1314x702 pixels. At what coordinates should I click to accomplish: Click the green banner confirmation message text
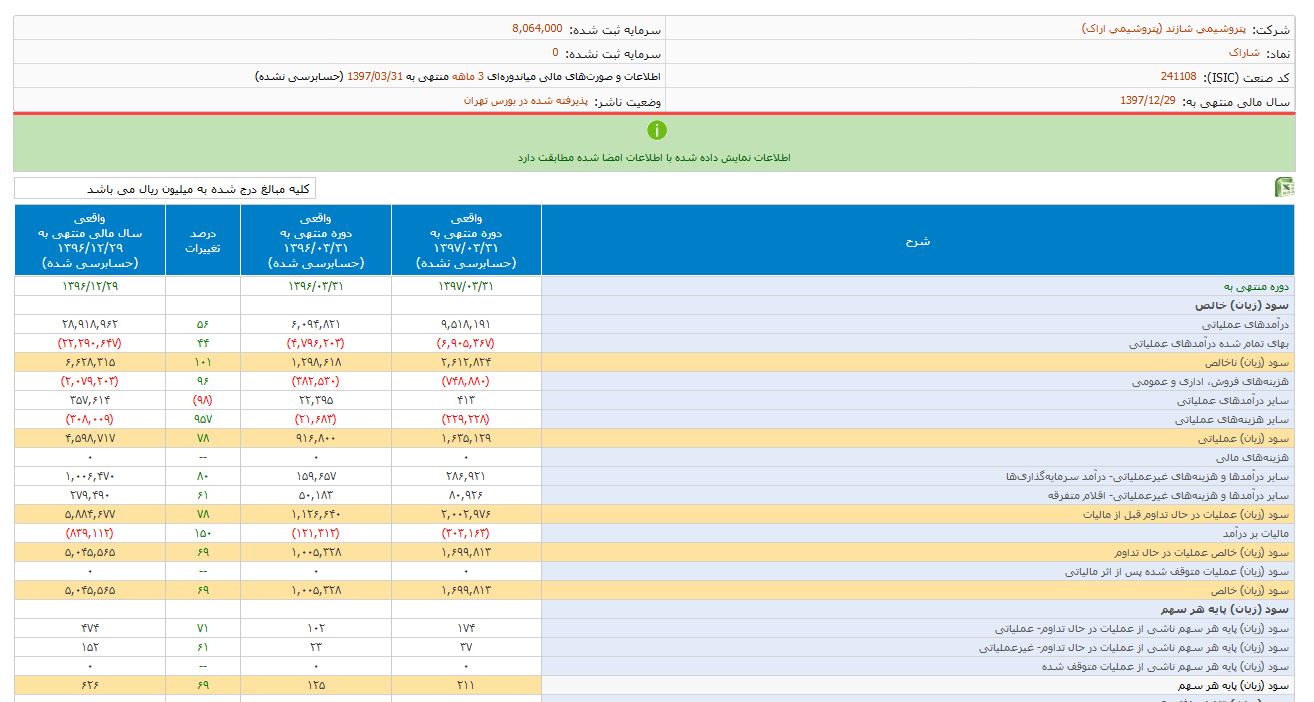click(654, 158)
